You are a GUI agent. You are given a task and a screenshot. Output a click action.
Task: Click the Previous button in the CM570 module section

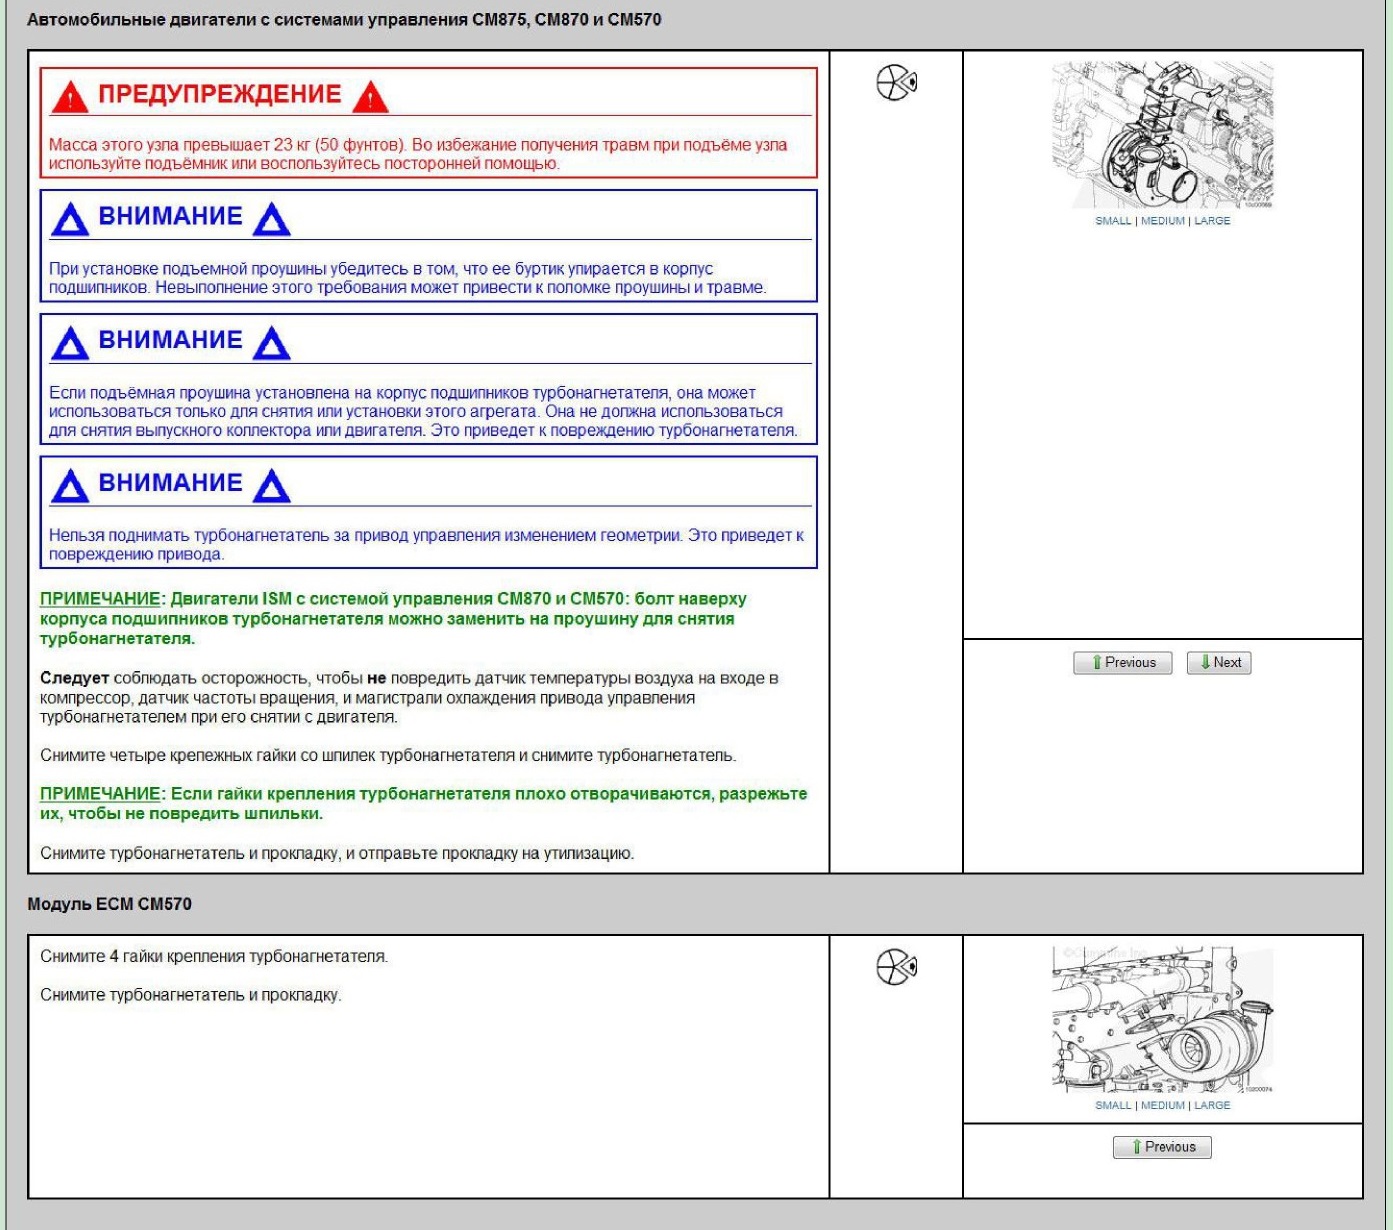pos(1162,1147)
